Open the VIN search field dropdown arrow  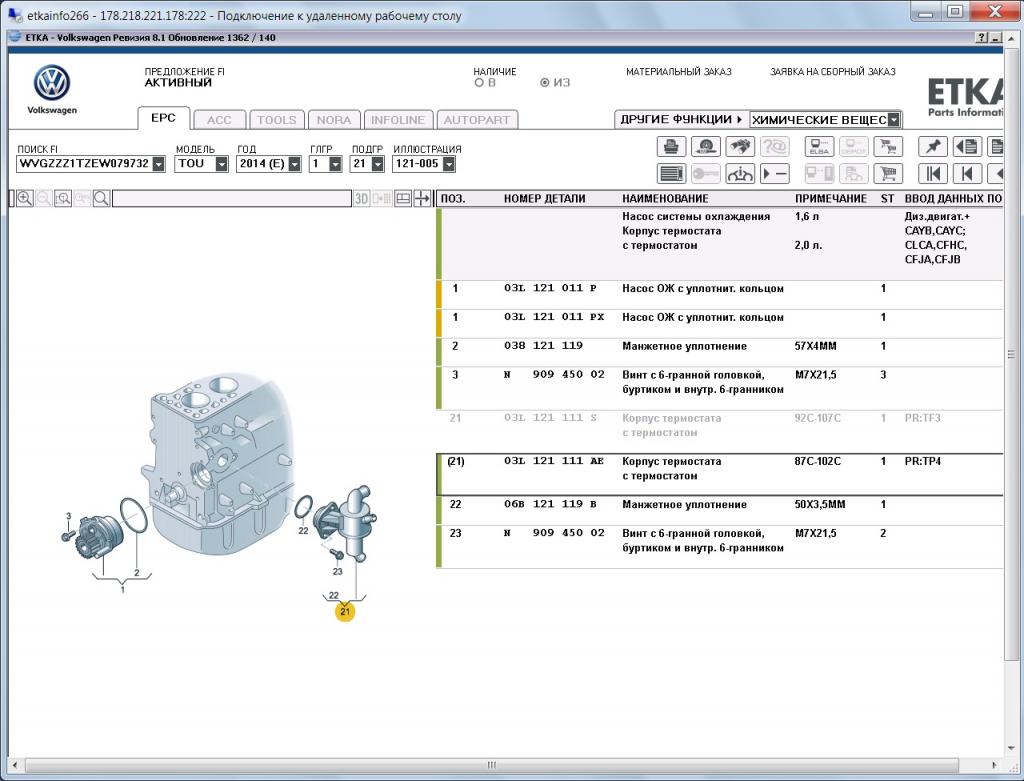pyautogui.click(x=159, y=164)
